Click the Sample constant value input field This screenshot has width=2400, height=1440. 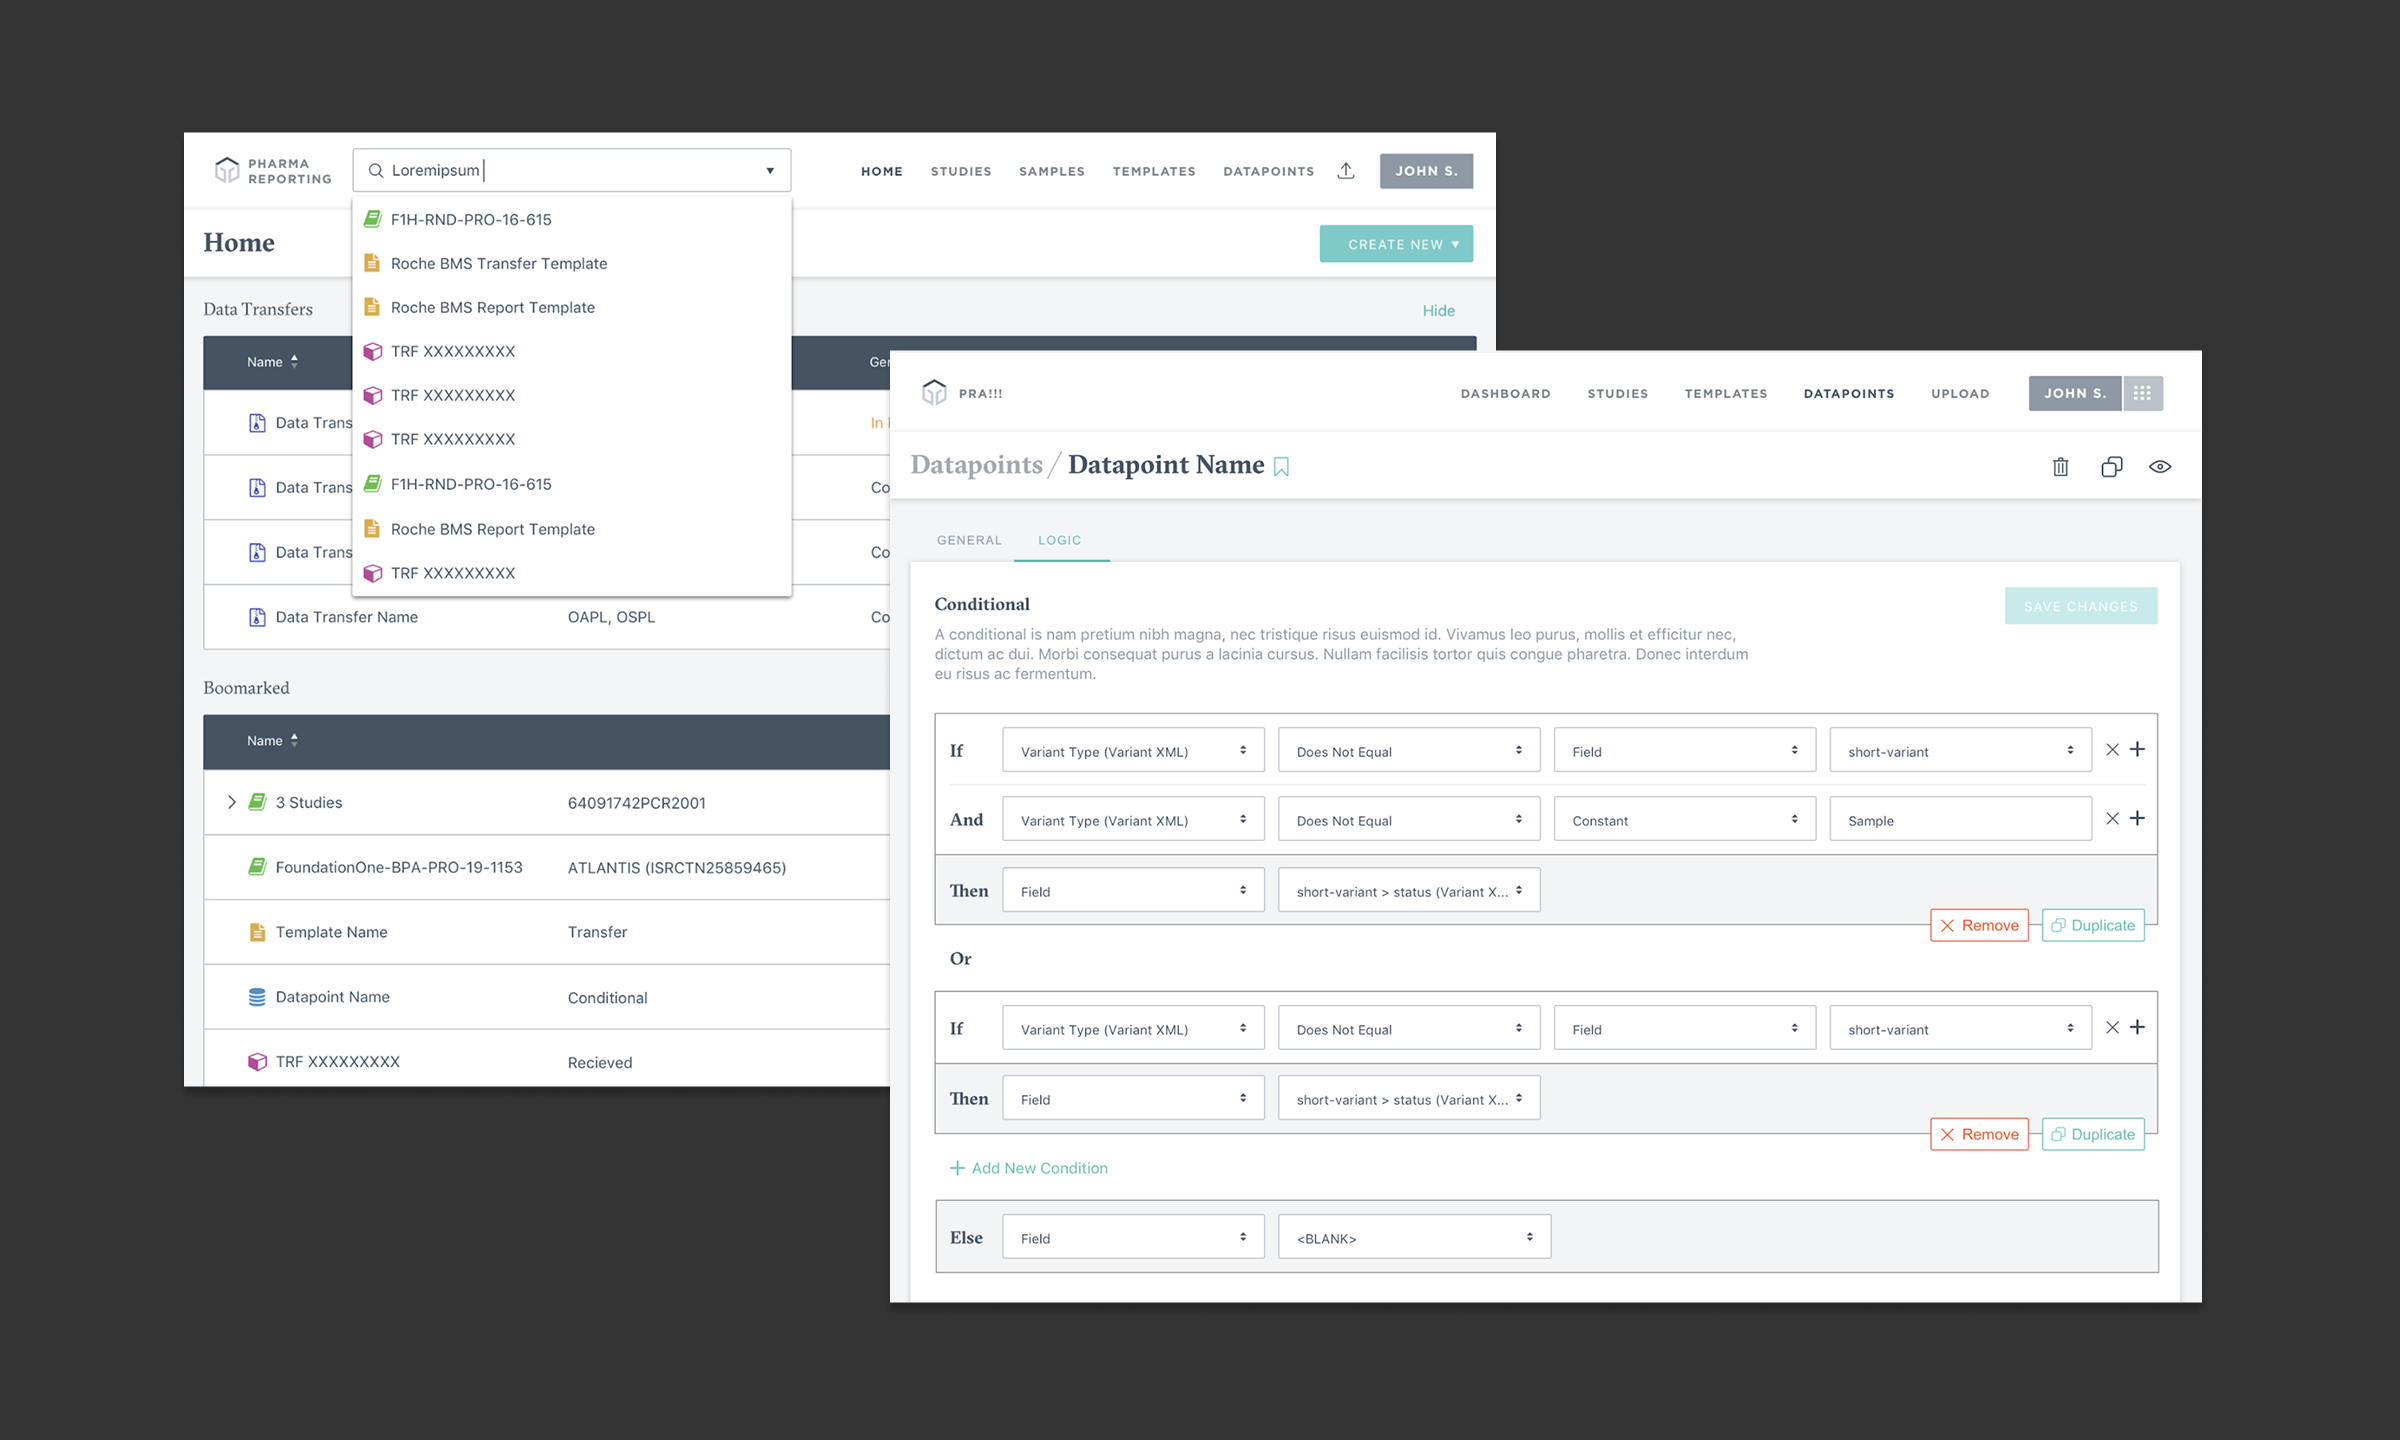pos(1960,819)
